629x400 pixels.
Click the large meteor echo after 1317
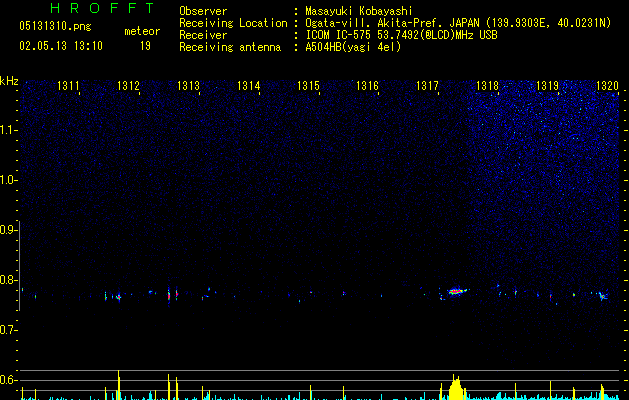457,292
